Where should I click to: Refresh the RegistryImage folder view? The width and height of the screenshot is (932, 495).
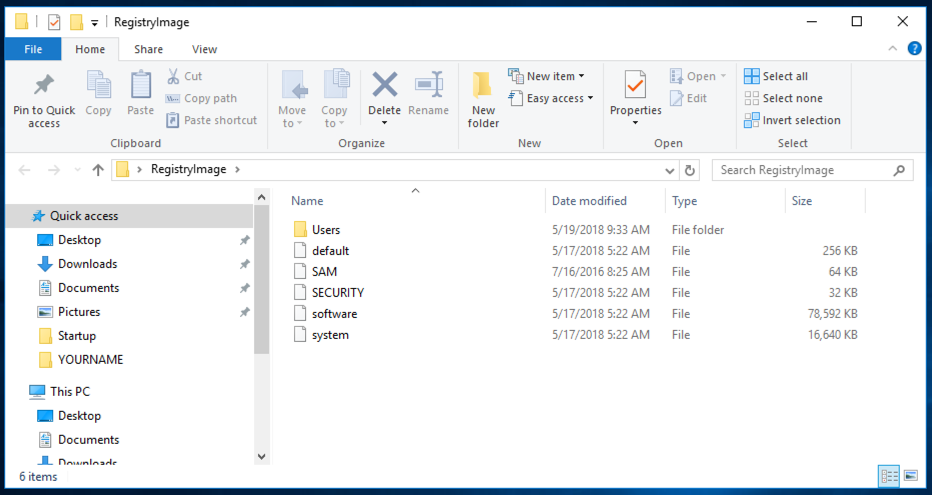[689, 171]
